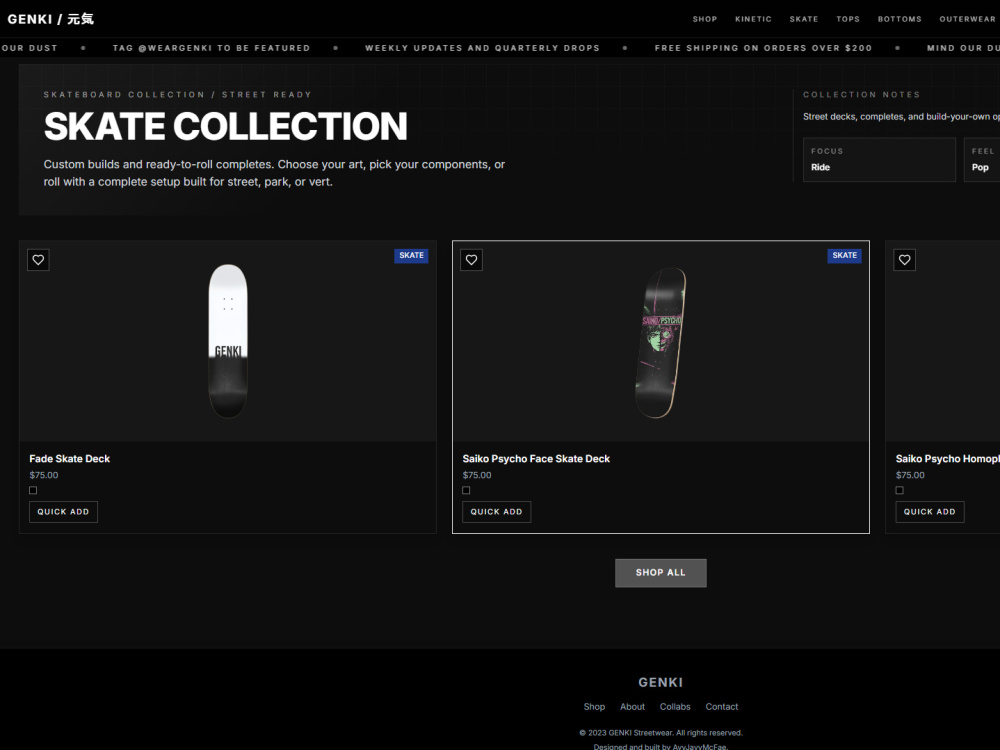Viewport: 1000px width, 750px height.
Task: Click the SKATE badge on Saiko Psycho Face card
Action: (x=844, y=256)
